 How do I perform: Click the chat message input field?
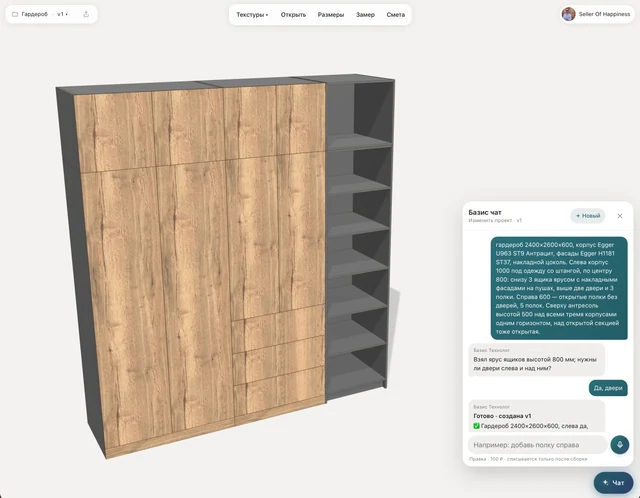pyautogui.click(x=538, y=445)
